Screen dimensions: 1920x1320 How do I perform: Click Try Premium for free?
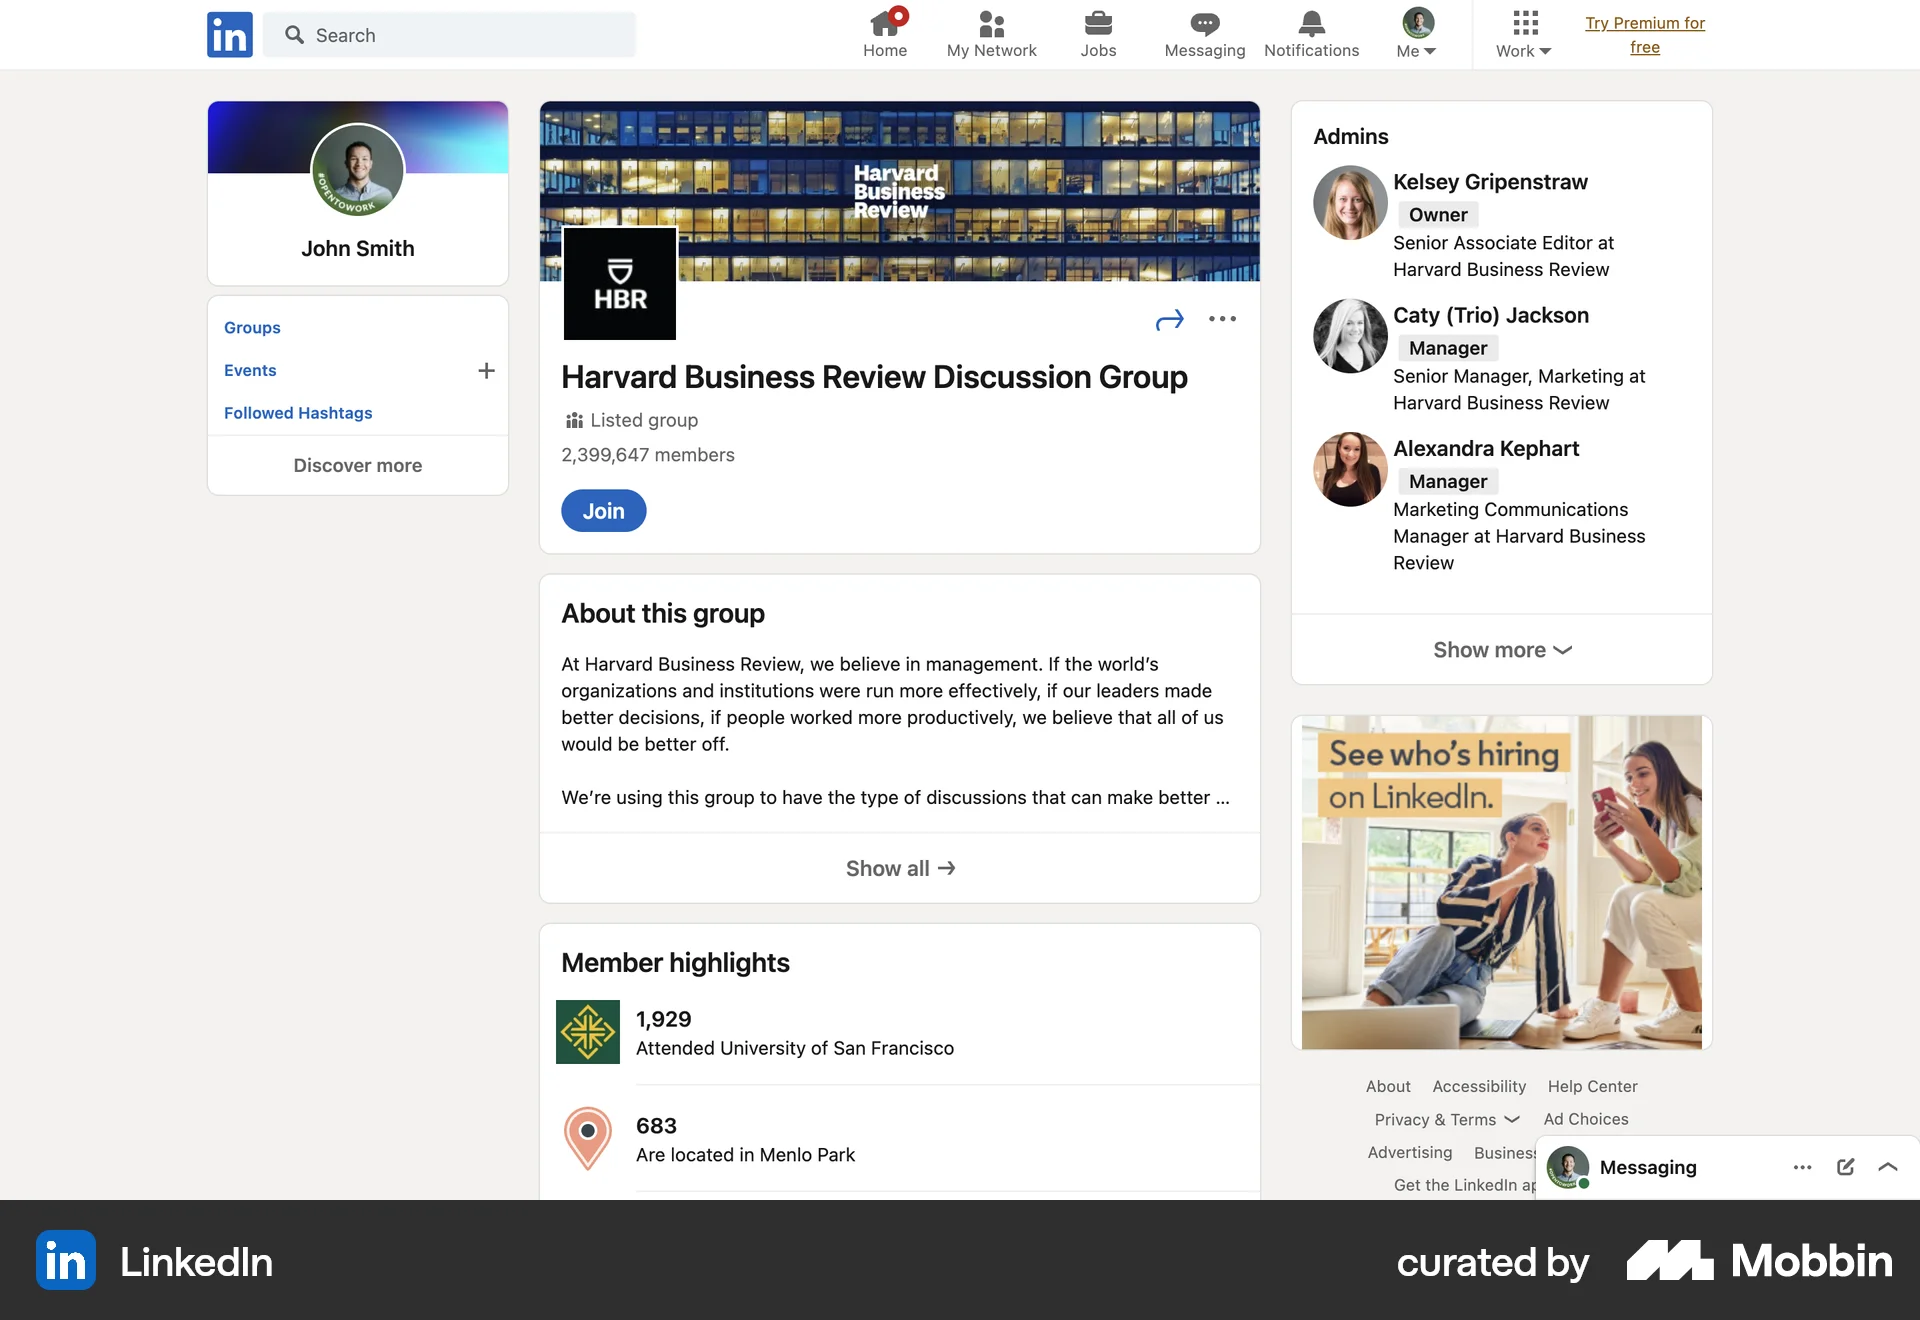[1645, 34]
